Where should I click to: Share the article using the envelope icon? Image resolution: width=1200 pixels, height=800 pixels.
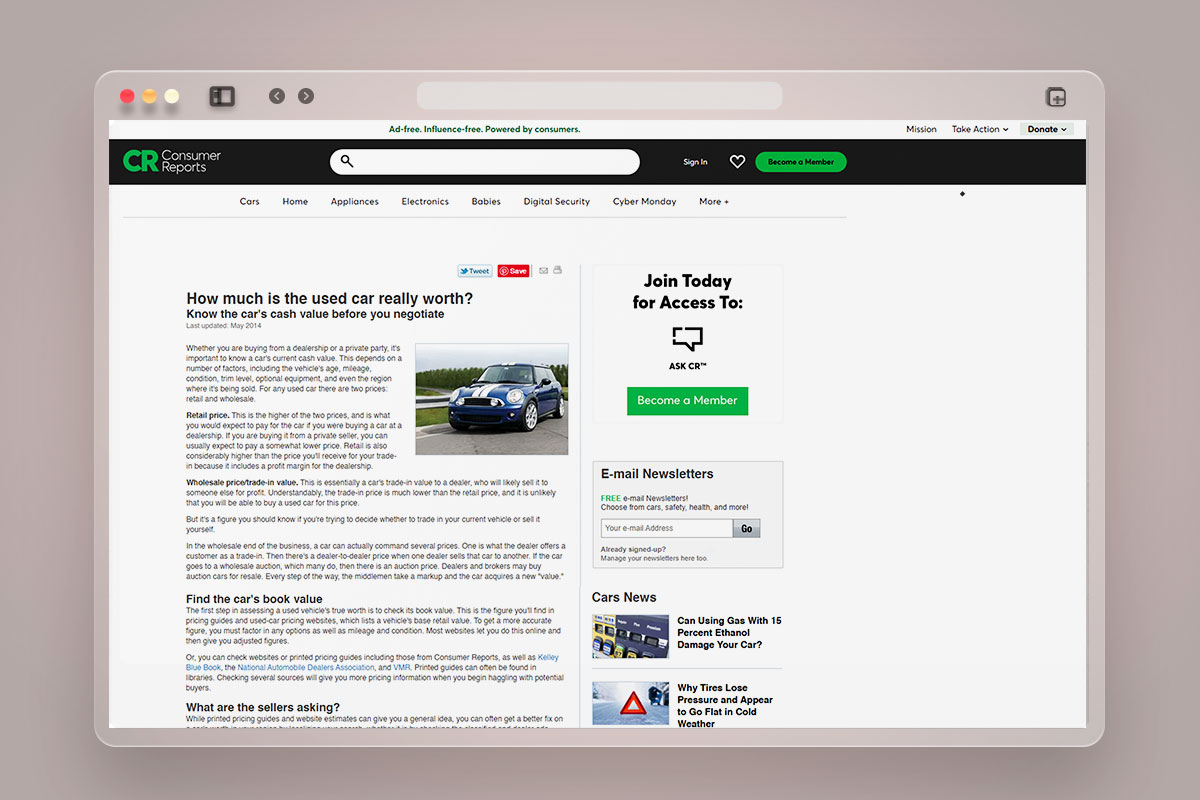(x=543, y=270)
